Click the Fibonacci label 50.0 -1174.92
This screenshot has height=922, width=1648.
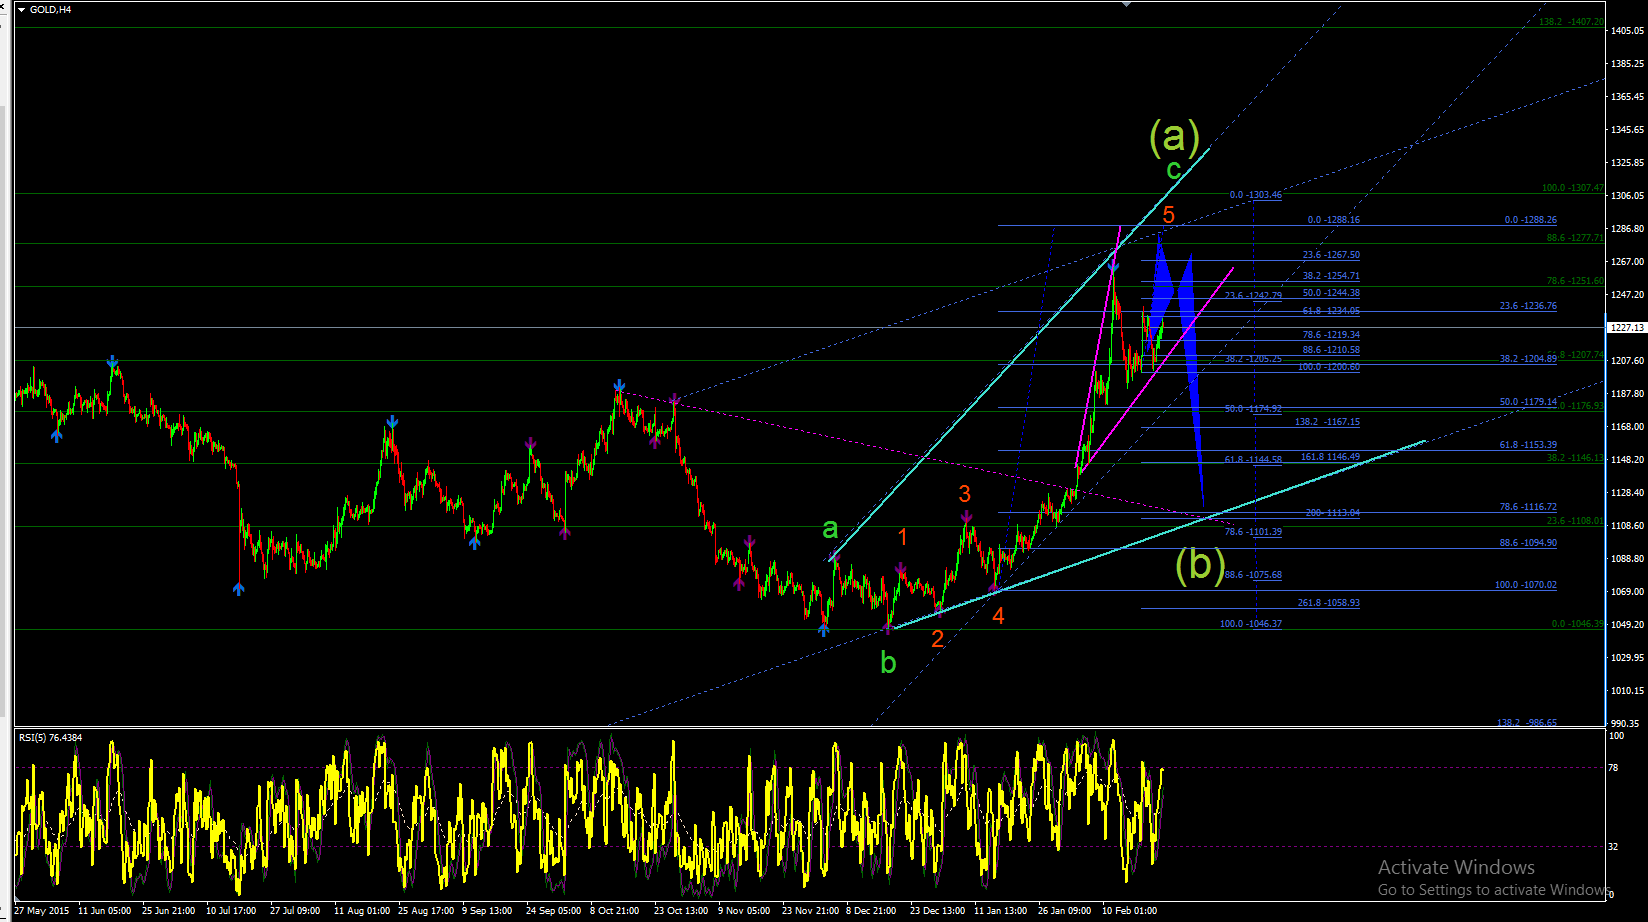pyautogui.click(x=1253, y=409)
